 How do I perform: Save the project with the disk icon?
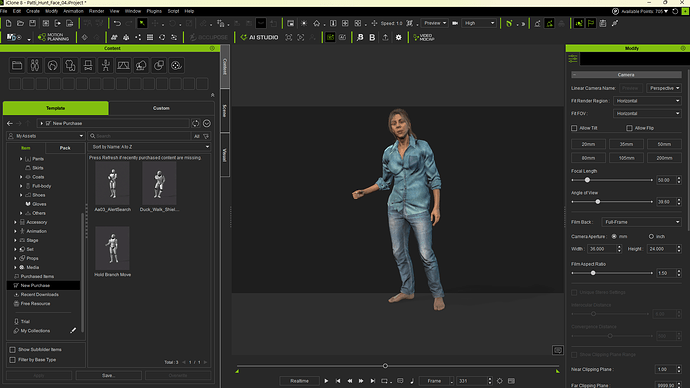coord(33,23)
